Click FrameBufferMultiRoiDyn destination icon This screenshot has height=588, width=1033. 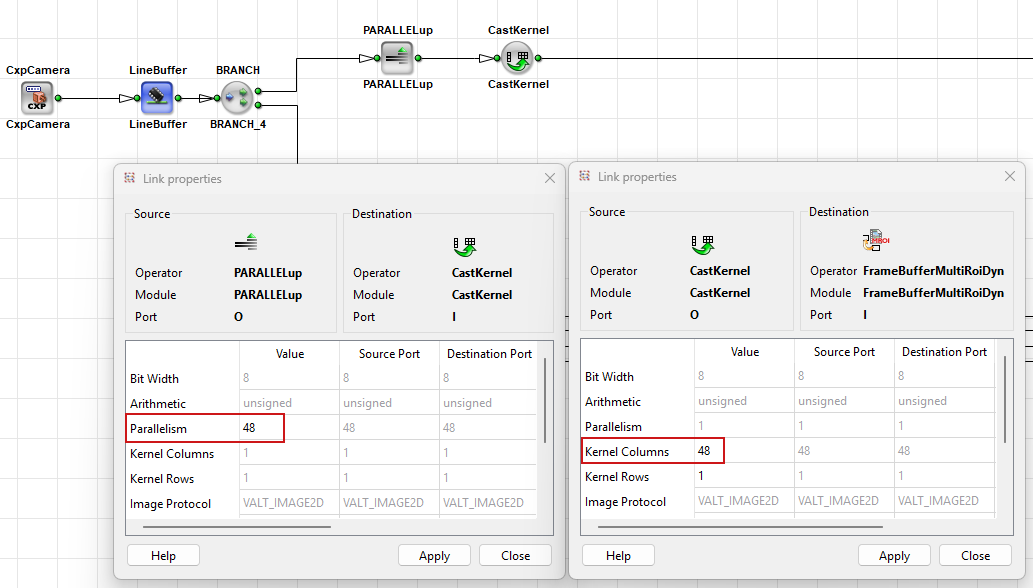[876, 240]
